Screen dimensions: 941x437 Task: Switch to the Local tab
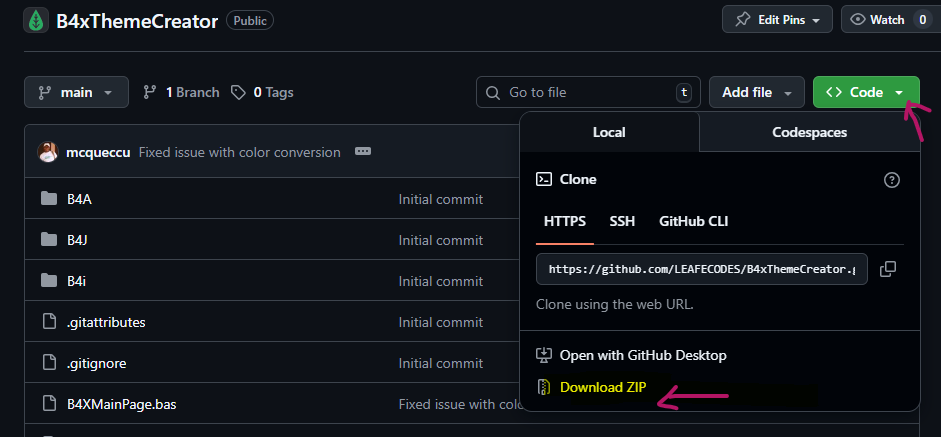(609, 132)
